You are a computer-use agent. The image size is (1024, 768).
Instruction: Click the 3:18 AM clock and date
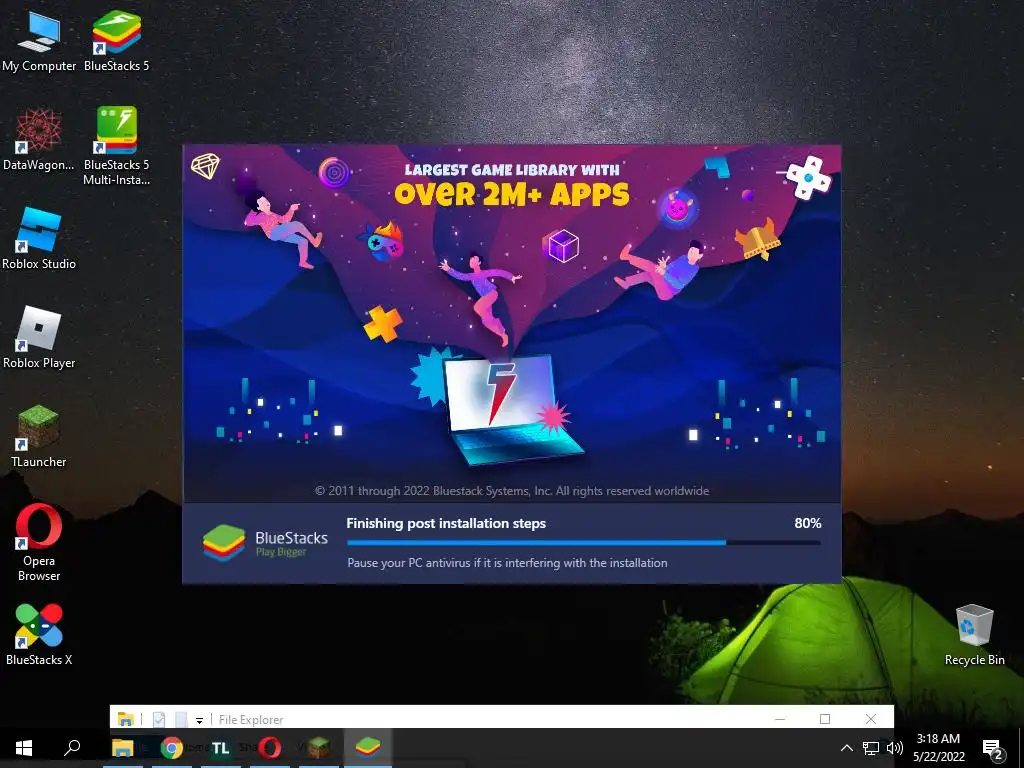[938, 748]
